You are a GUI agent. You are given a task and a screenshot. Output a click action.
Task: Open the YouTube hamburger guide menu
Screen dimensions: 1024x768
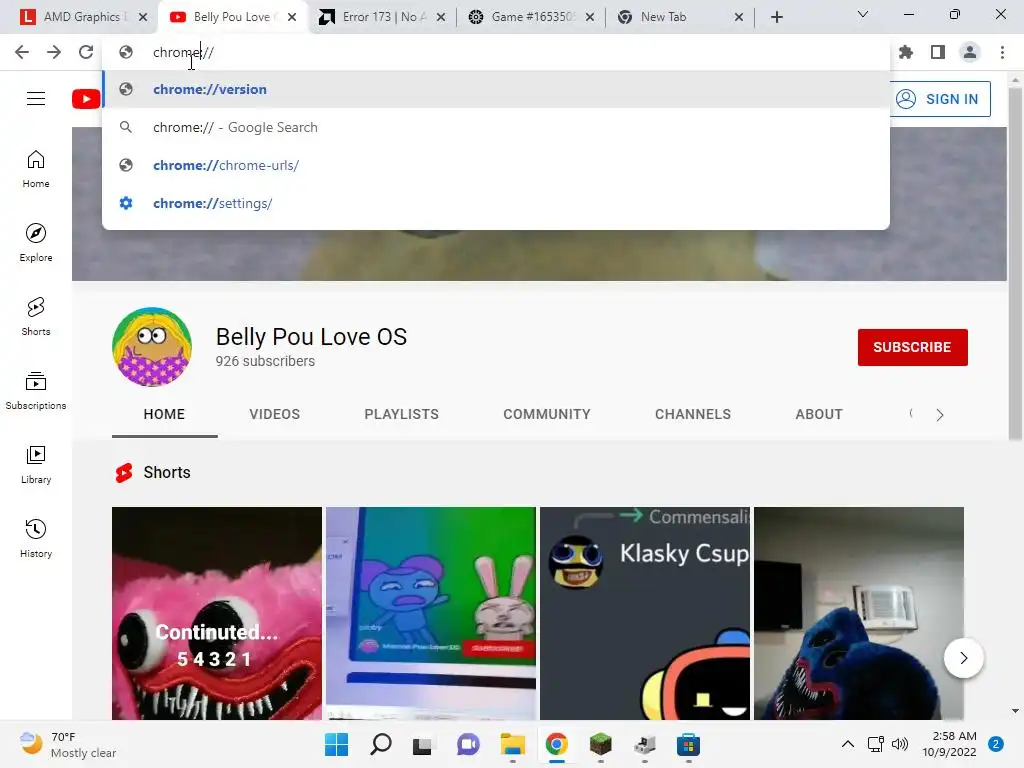36,99
